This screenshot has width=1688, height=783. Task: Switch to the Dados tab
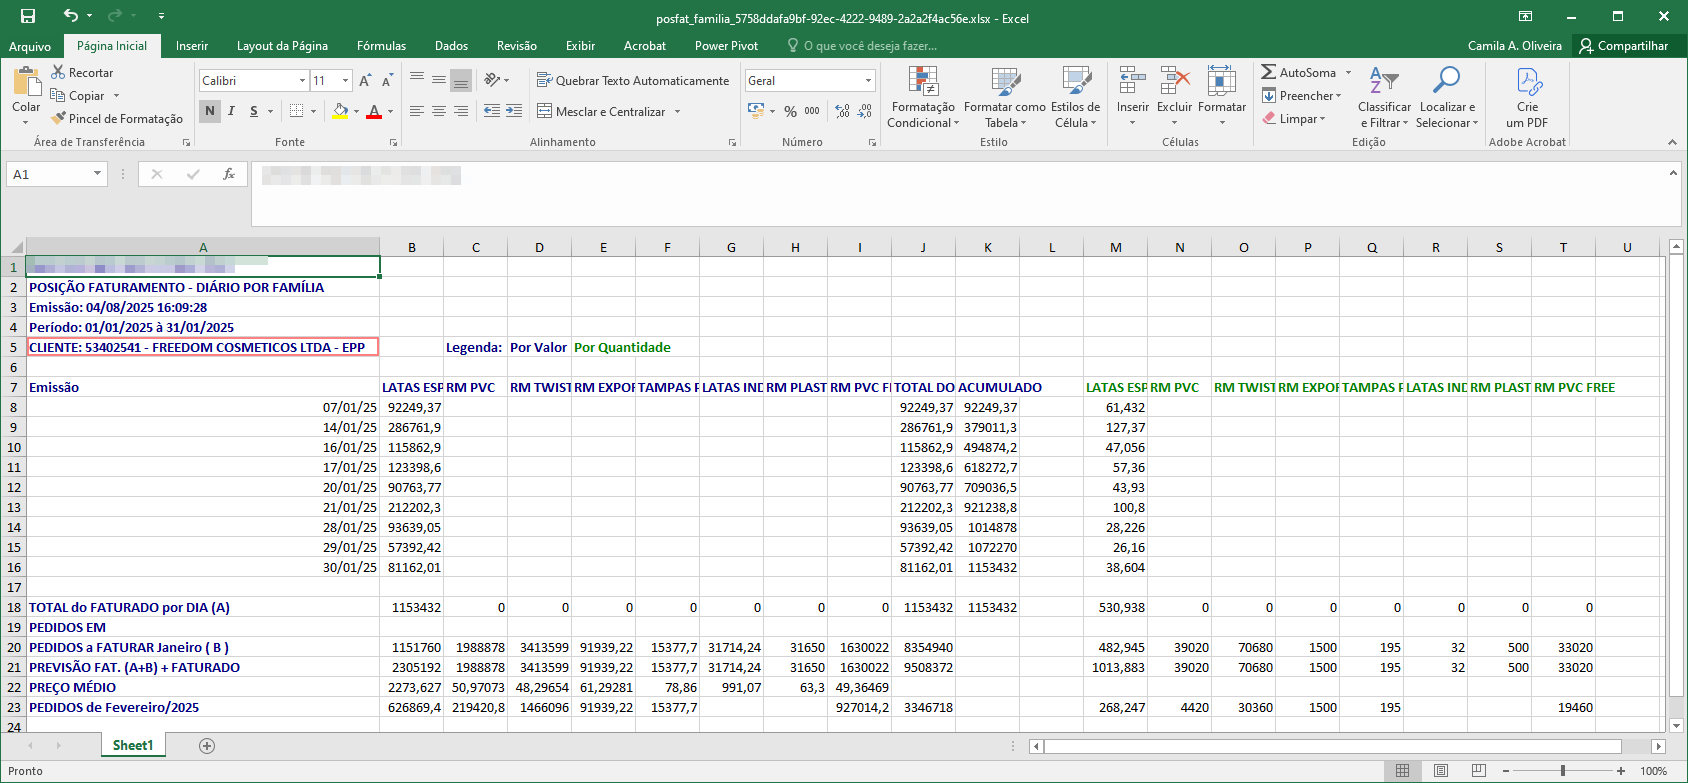pos(451,46)
